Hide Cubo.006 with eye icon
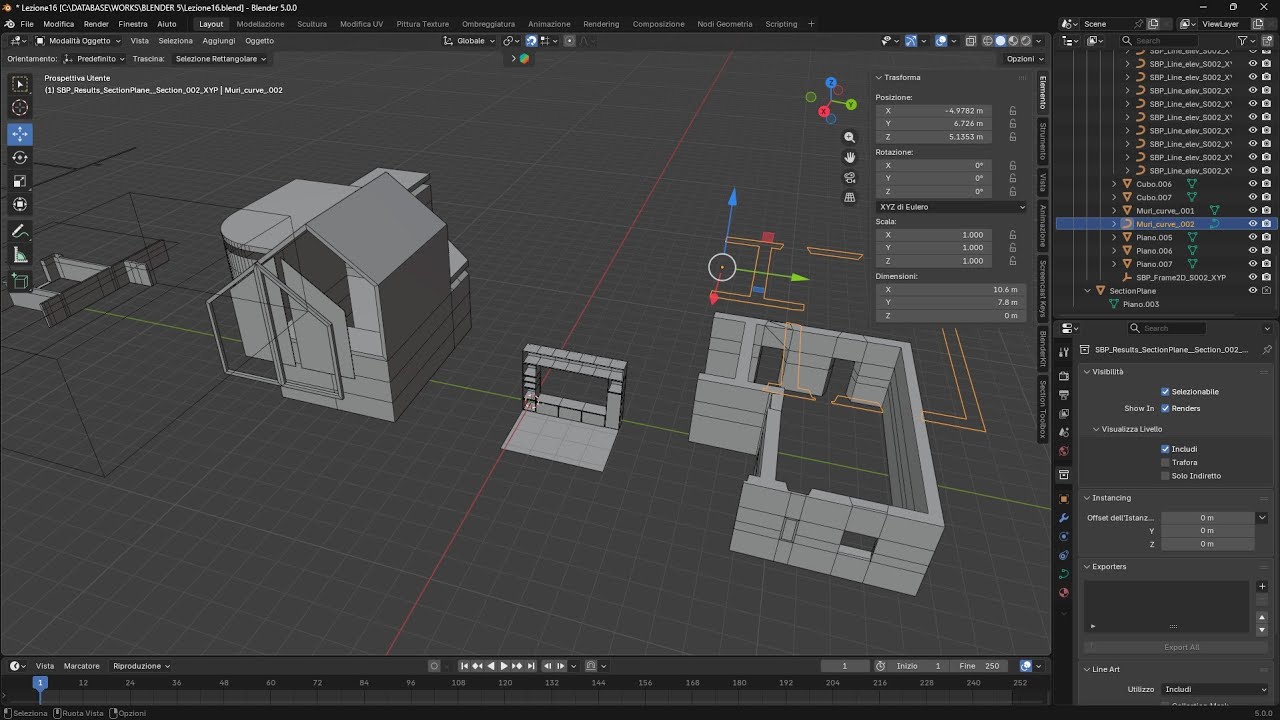This screenshot has width=1280, height=720. click(x=1252, y=184)
